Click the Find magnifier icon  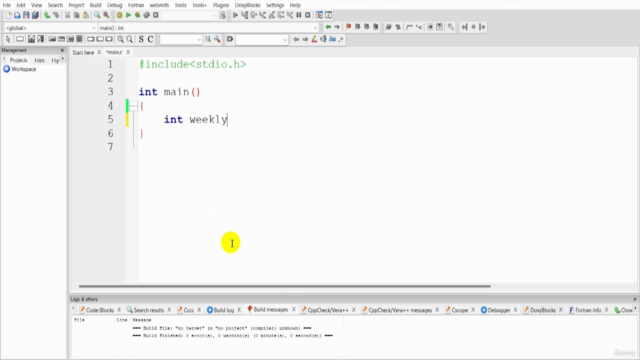(x=97, y=15)
